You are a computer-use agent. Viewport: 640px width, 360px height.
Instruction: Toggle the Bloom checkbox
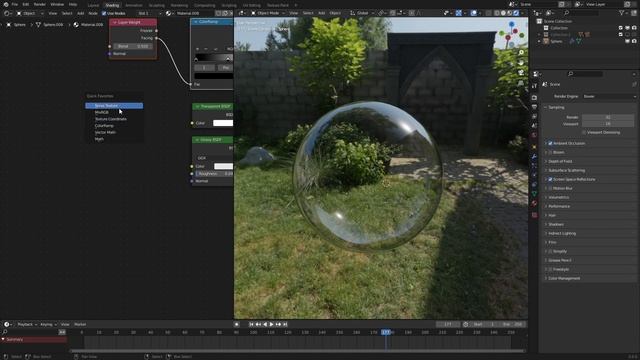point(550,152)
